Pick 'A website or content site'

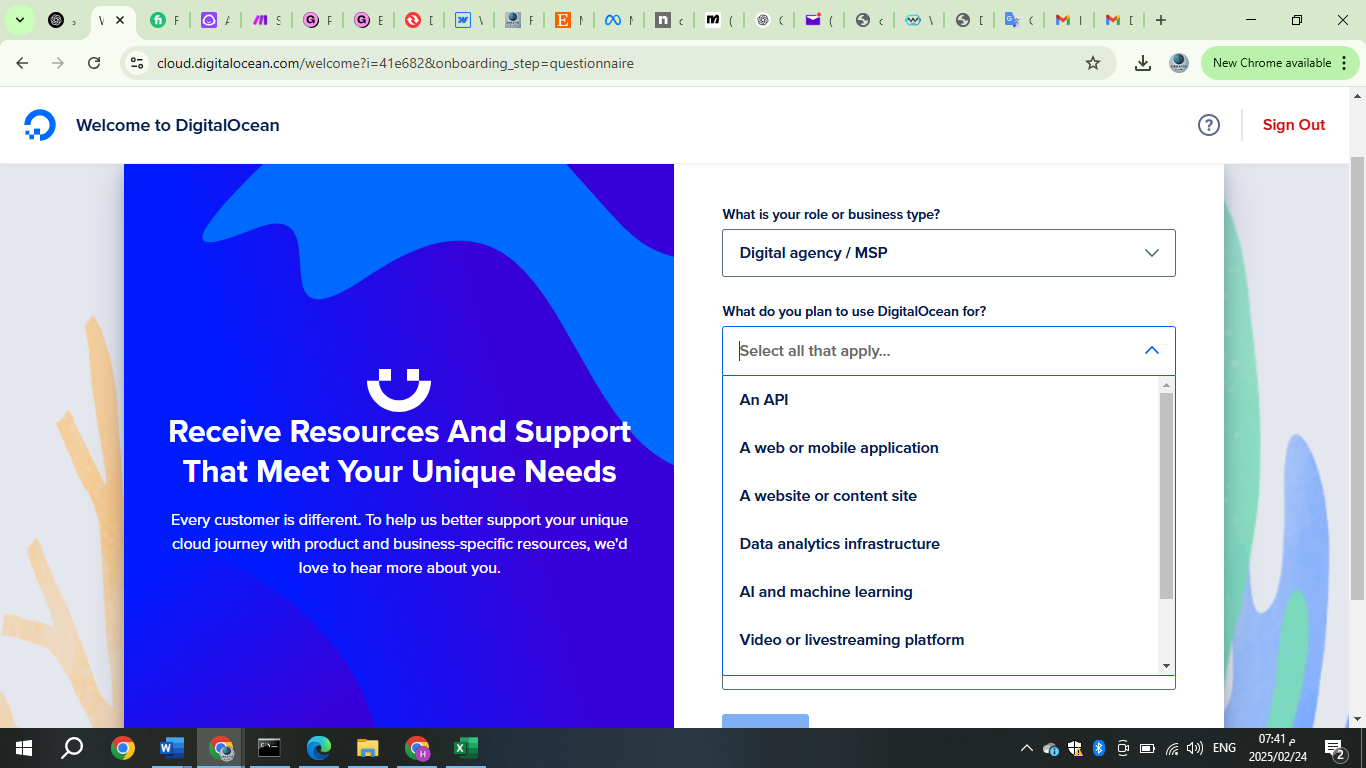[941, 496]
